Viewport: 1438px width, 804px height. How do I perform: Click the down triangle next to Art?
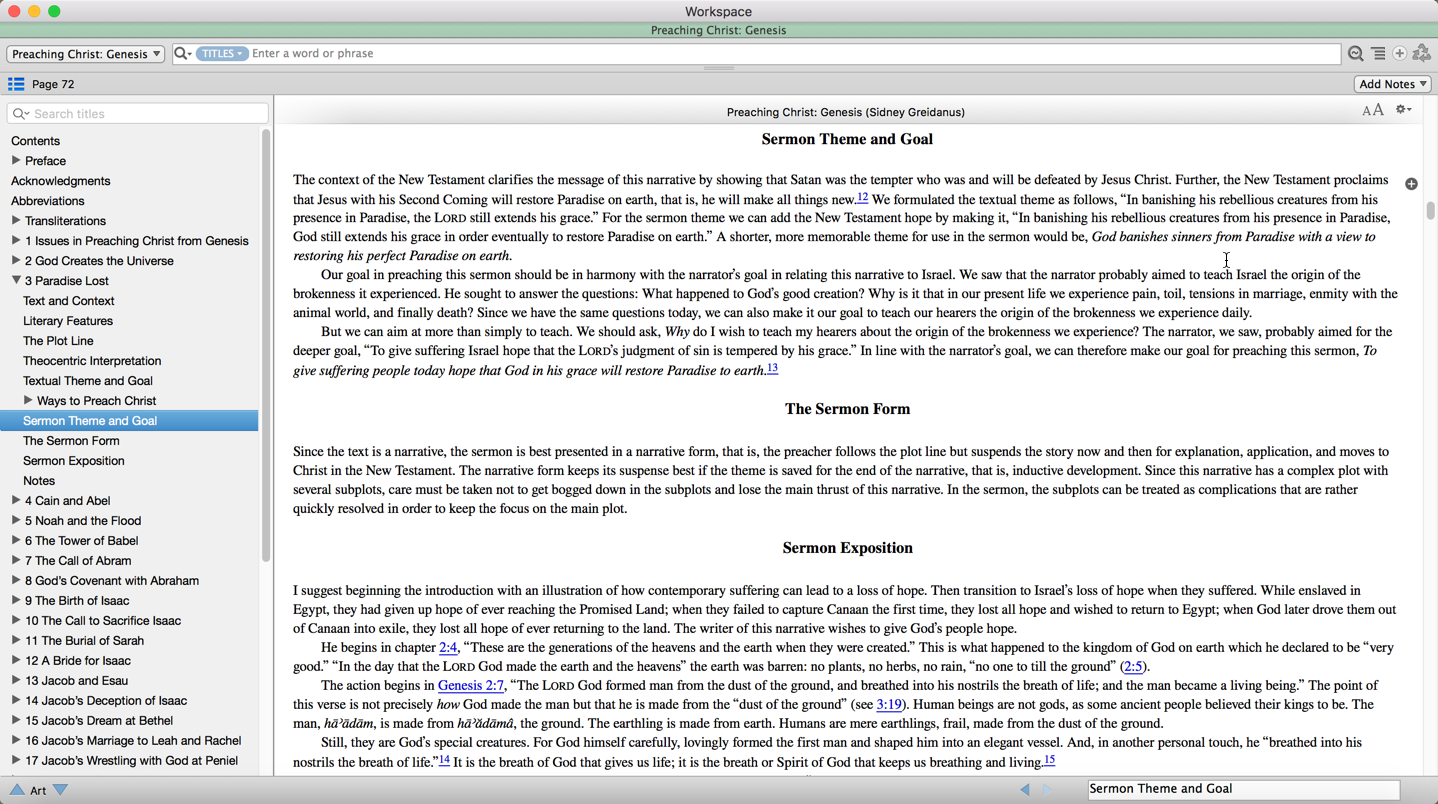click(61, 790)
